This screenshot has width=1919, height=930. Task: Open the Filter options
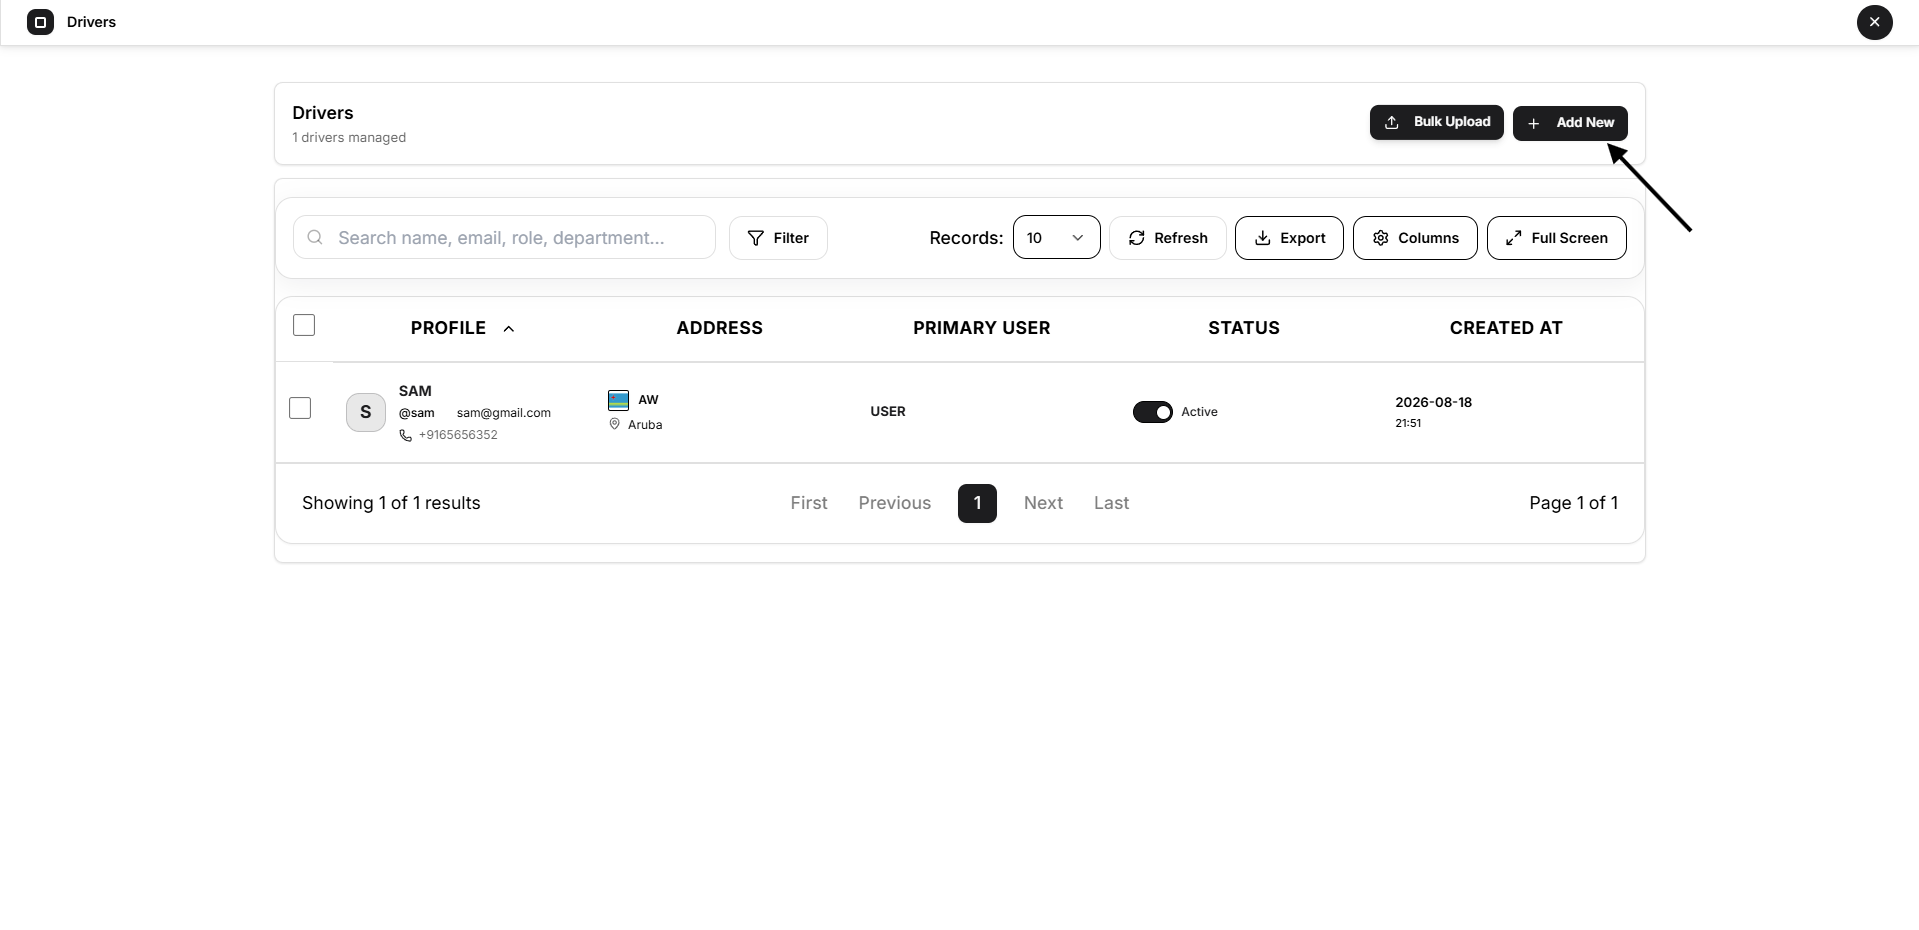coord(778,238)
